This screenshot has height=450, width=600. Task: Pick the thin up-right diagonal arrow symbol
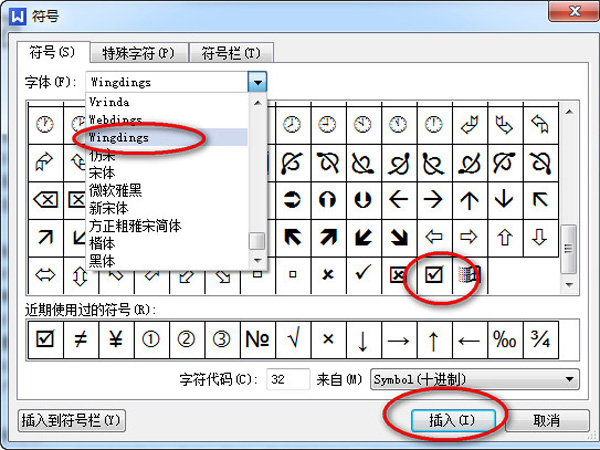(45, 237)
